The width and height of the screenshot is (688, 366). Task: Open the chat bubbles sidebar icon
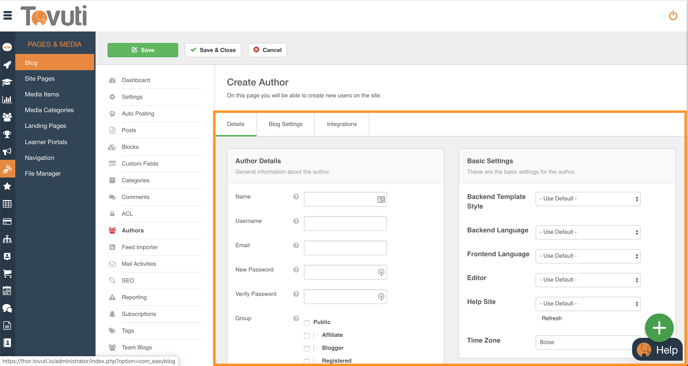coord(7,308)
